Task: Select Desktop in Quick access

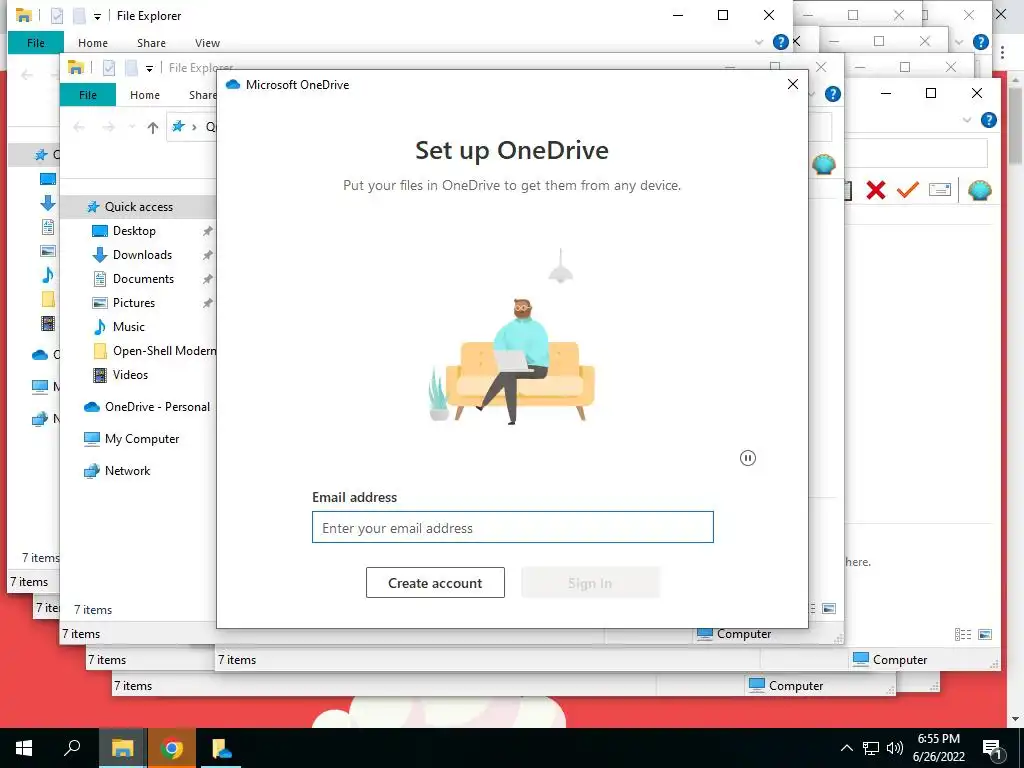Action: click(x=134, y=231)
